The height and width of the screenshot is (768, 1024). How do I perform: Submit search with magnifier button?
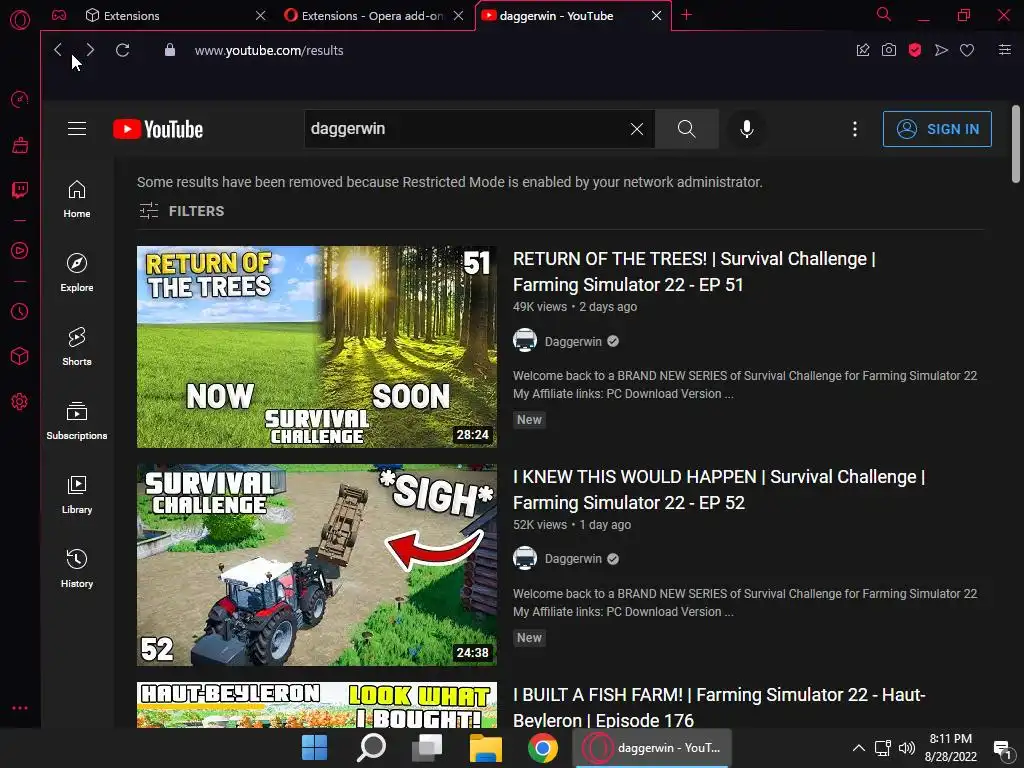point(686,129)
